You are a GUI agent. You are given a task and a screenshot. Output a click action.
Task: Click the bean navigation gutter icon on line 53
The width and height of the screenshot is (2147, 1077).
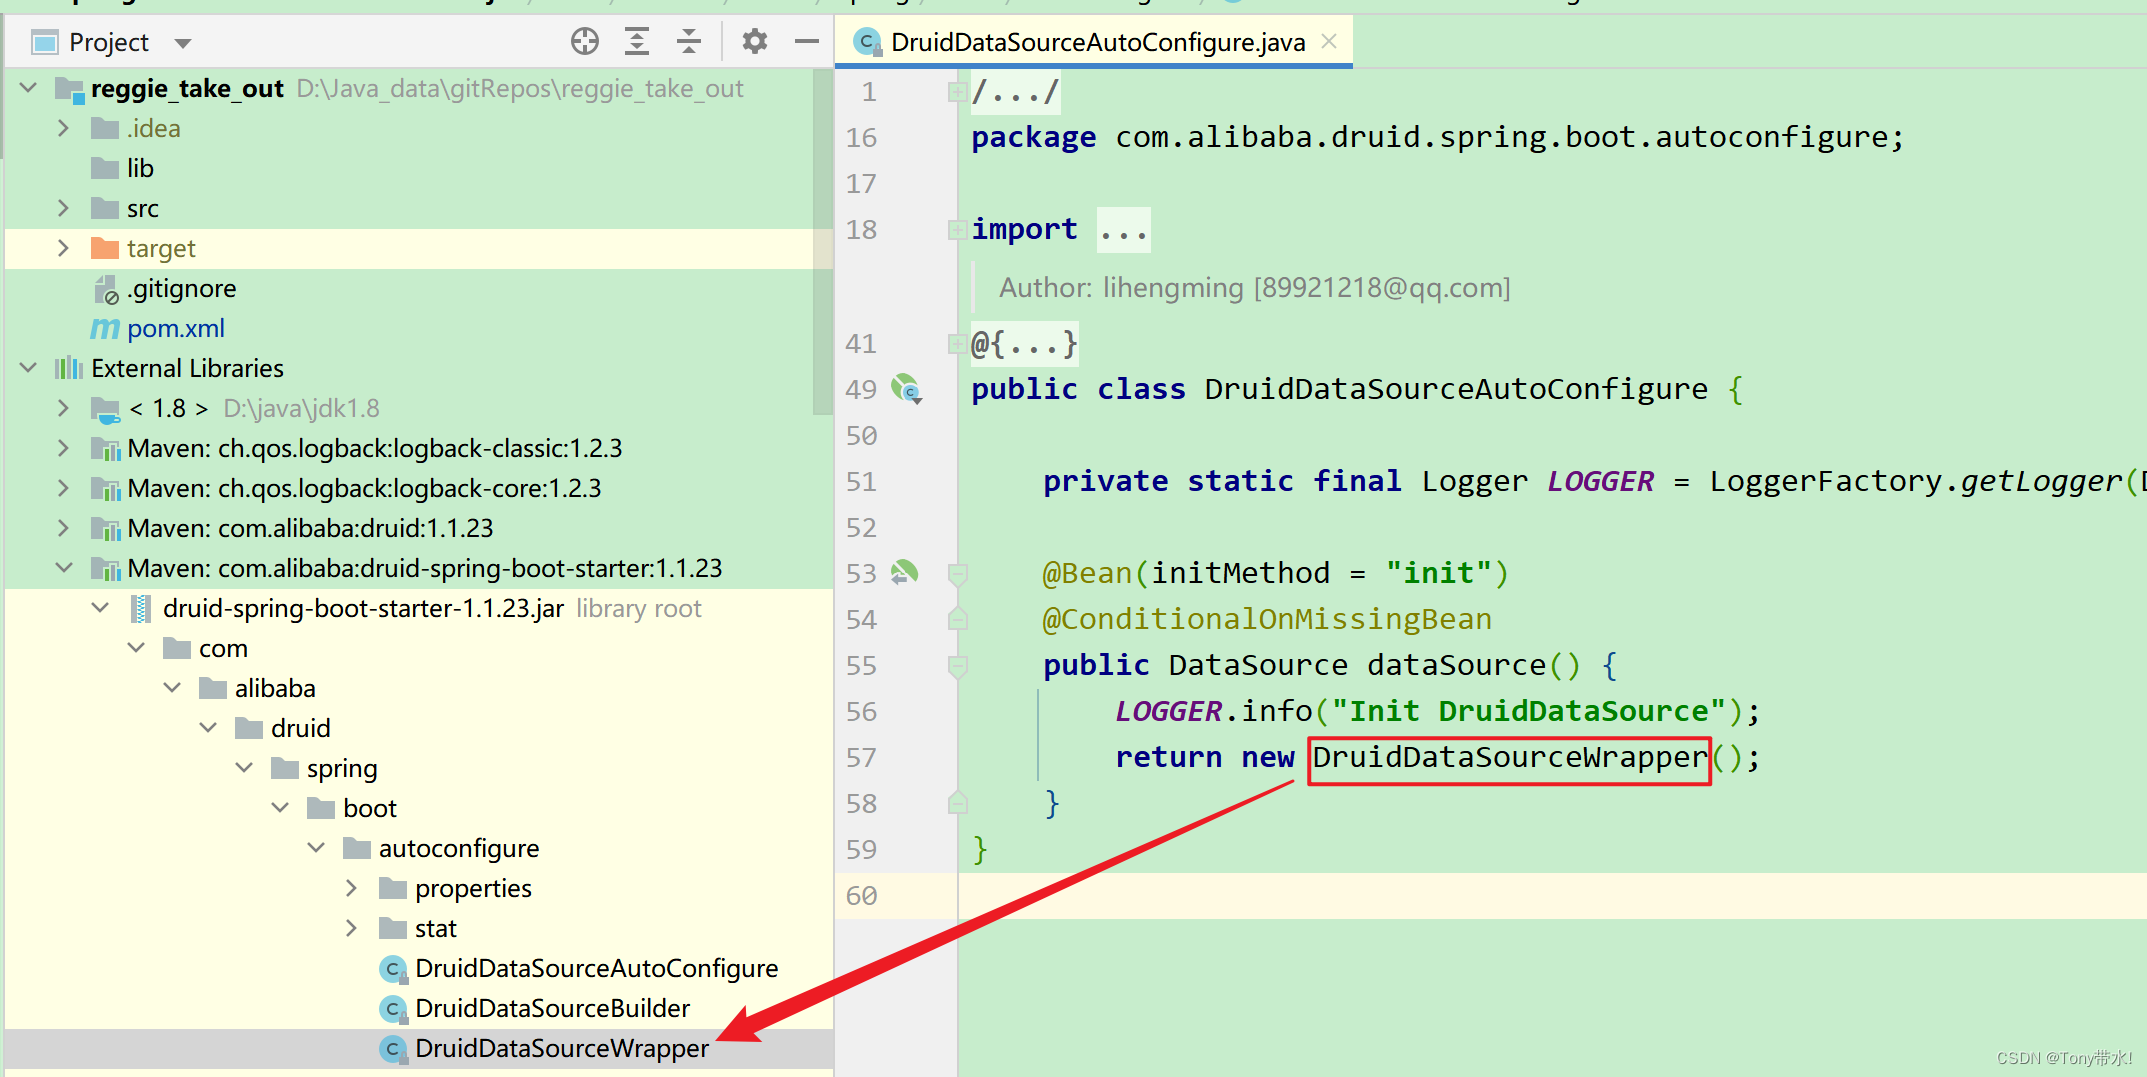pyautogui.click(x=904, y=572)
